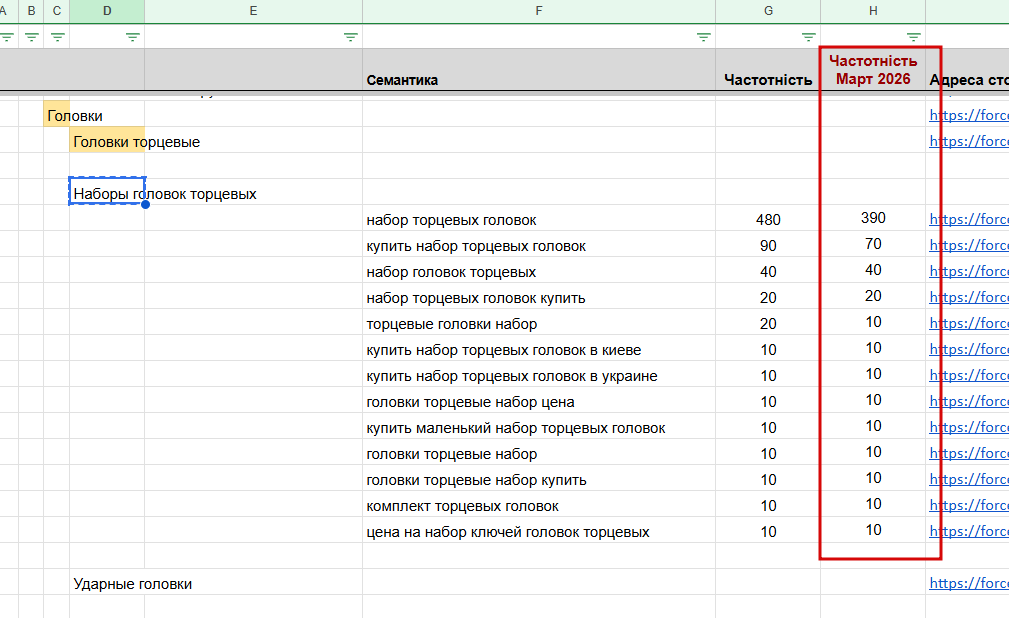Open filter dropdown in column D

coord(133,37)
